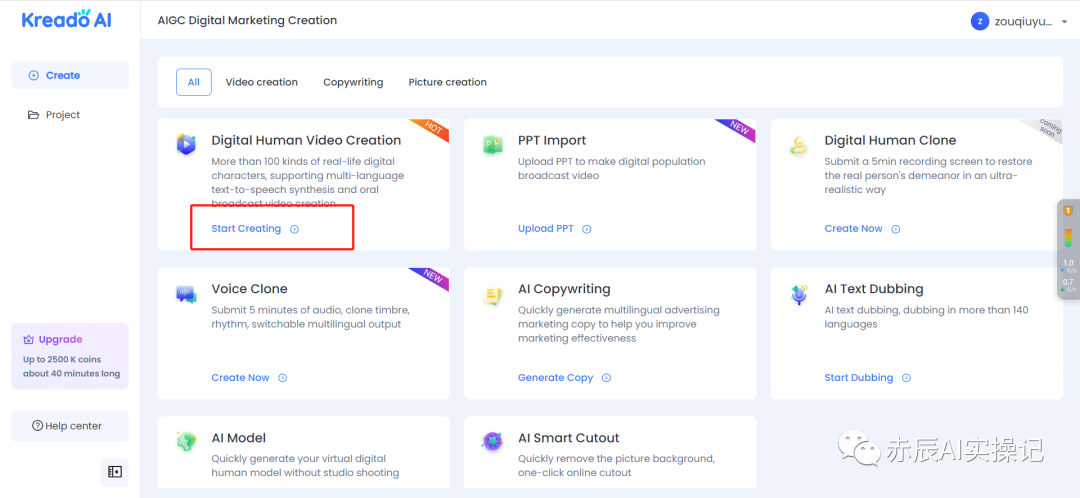Click the Voice Clone card icon
The width and height of the screenshot is (1080, 498).
186,294
